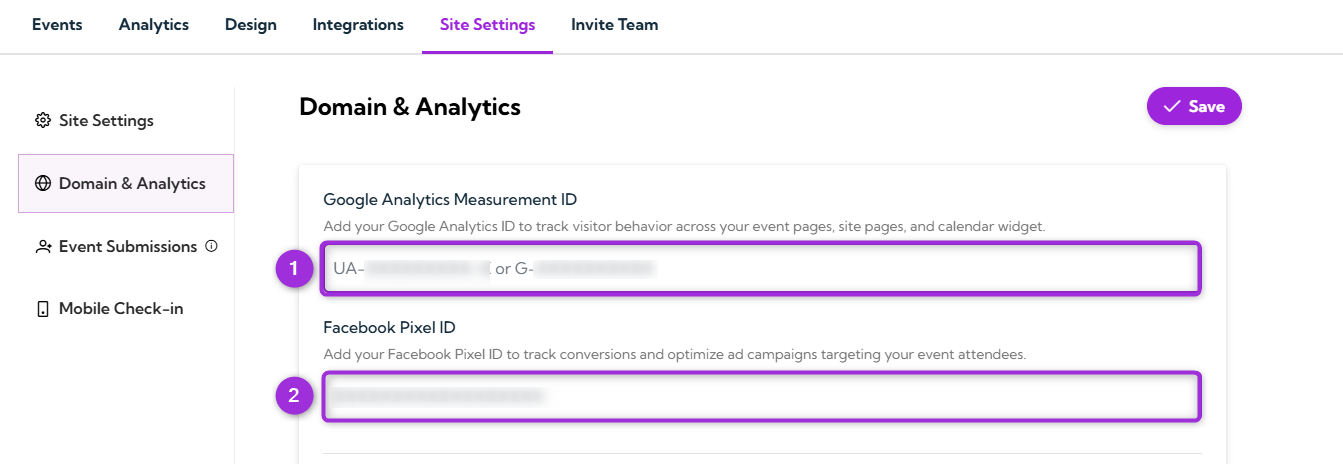Focus the Google Analytics Measurement ID field

(760, 268)
